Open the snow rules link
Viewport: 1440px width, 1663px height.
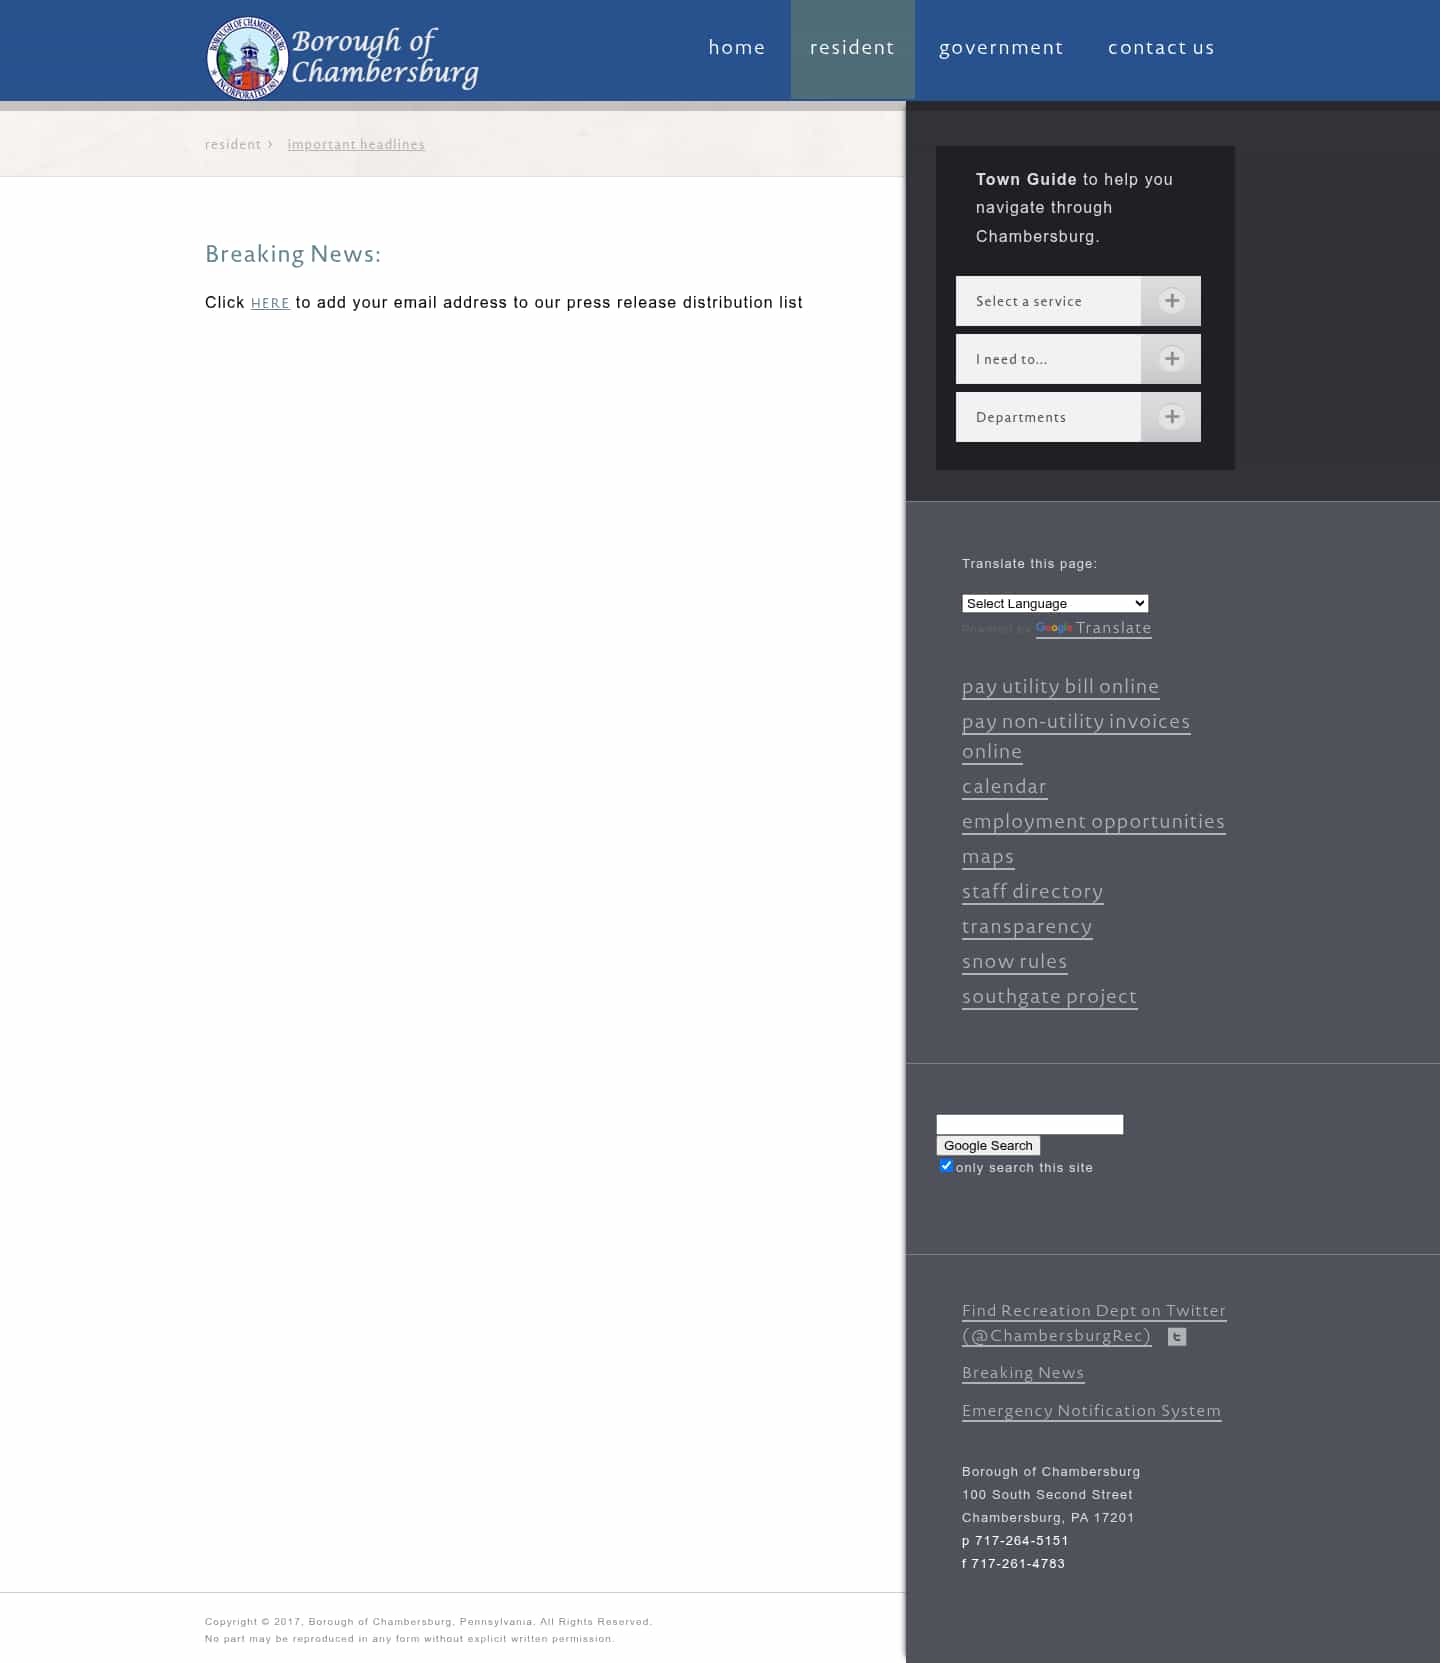(1014, 961)
